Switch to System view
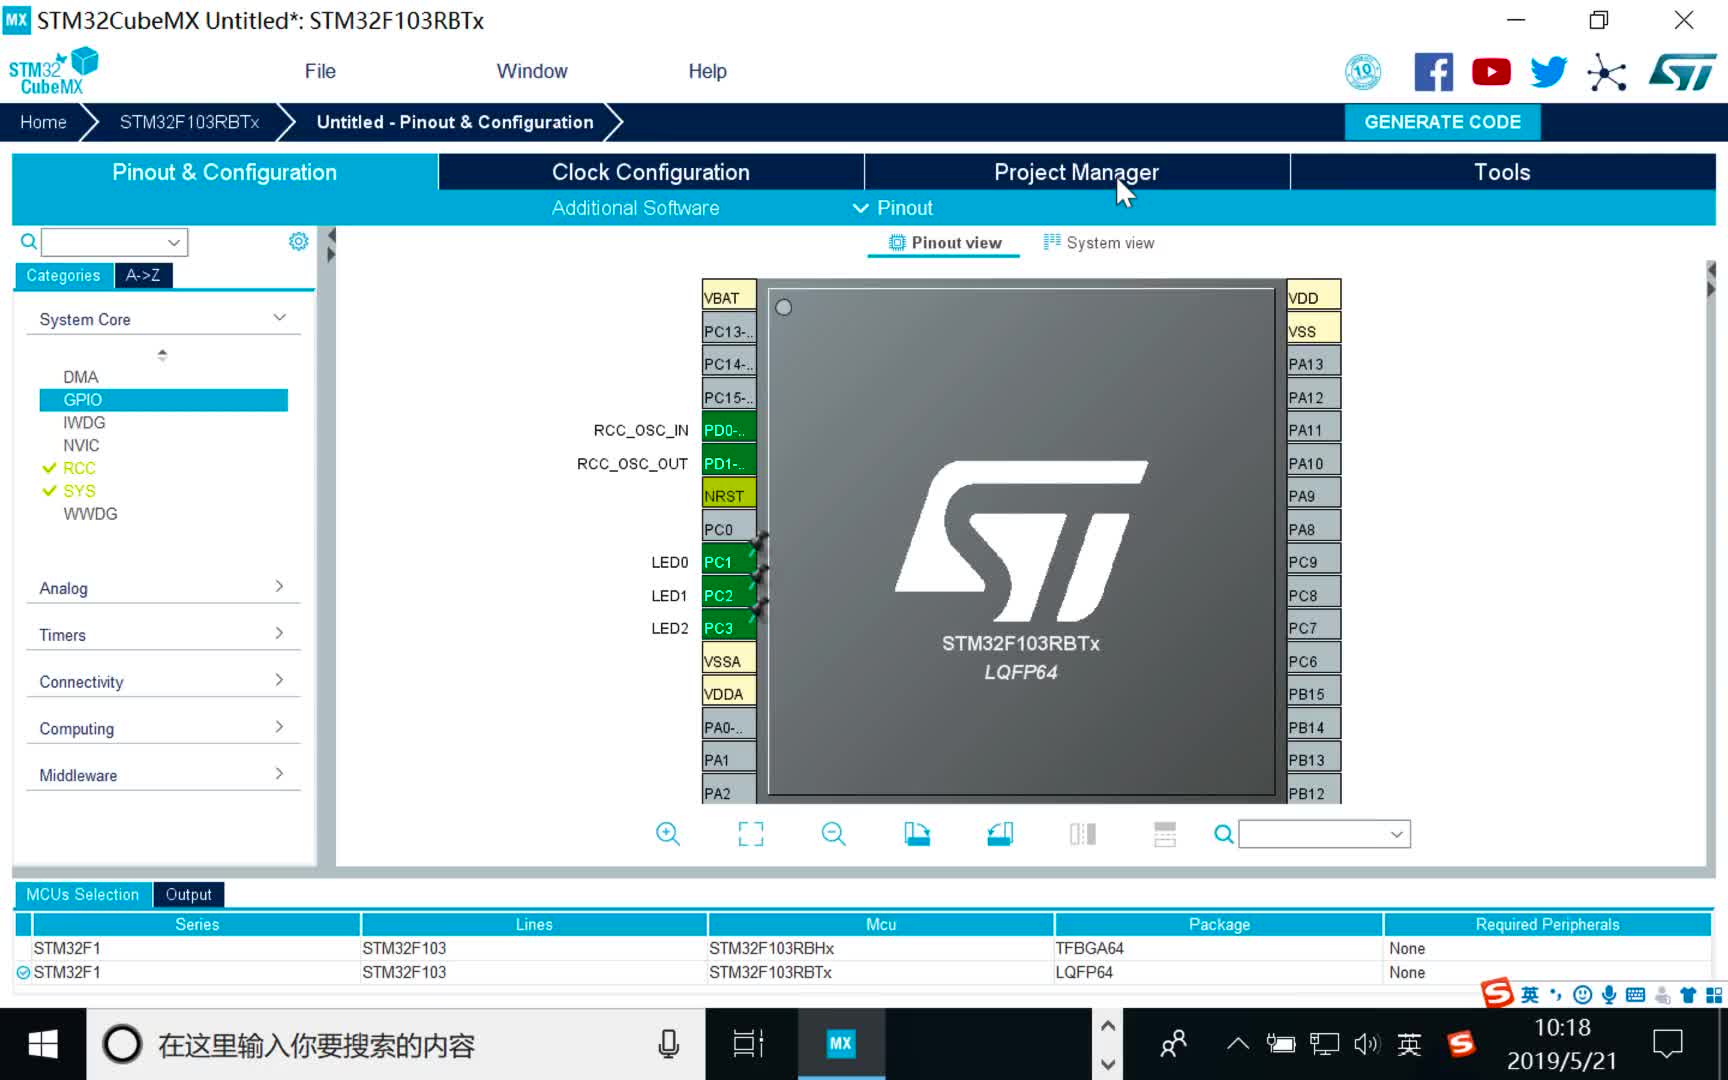This screenshot has width=1728, height=1080. [1099, 243]
